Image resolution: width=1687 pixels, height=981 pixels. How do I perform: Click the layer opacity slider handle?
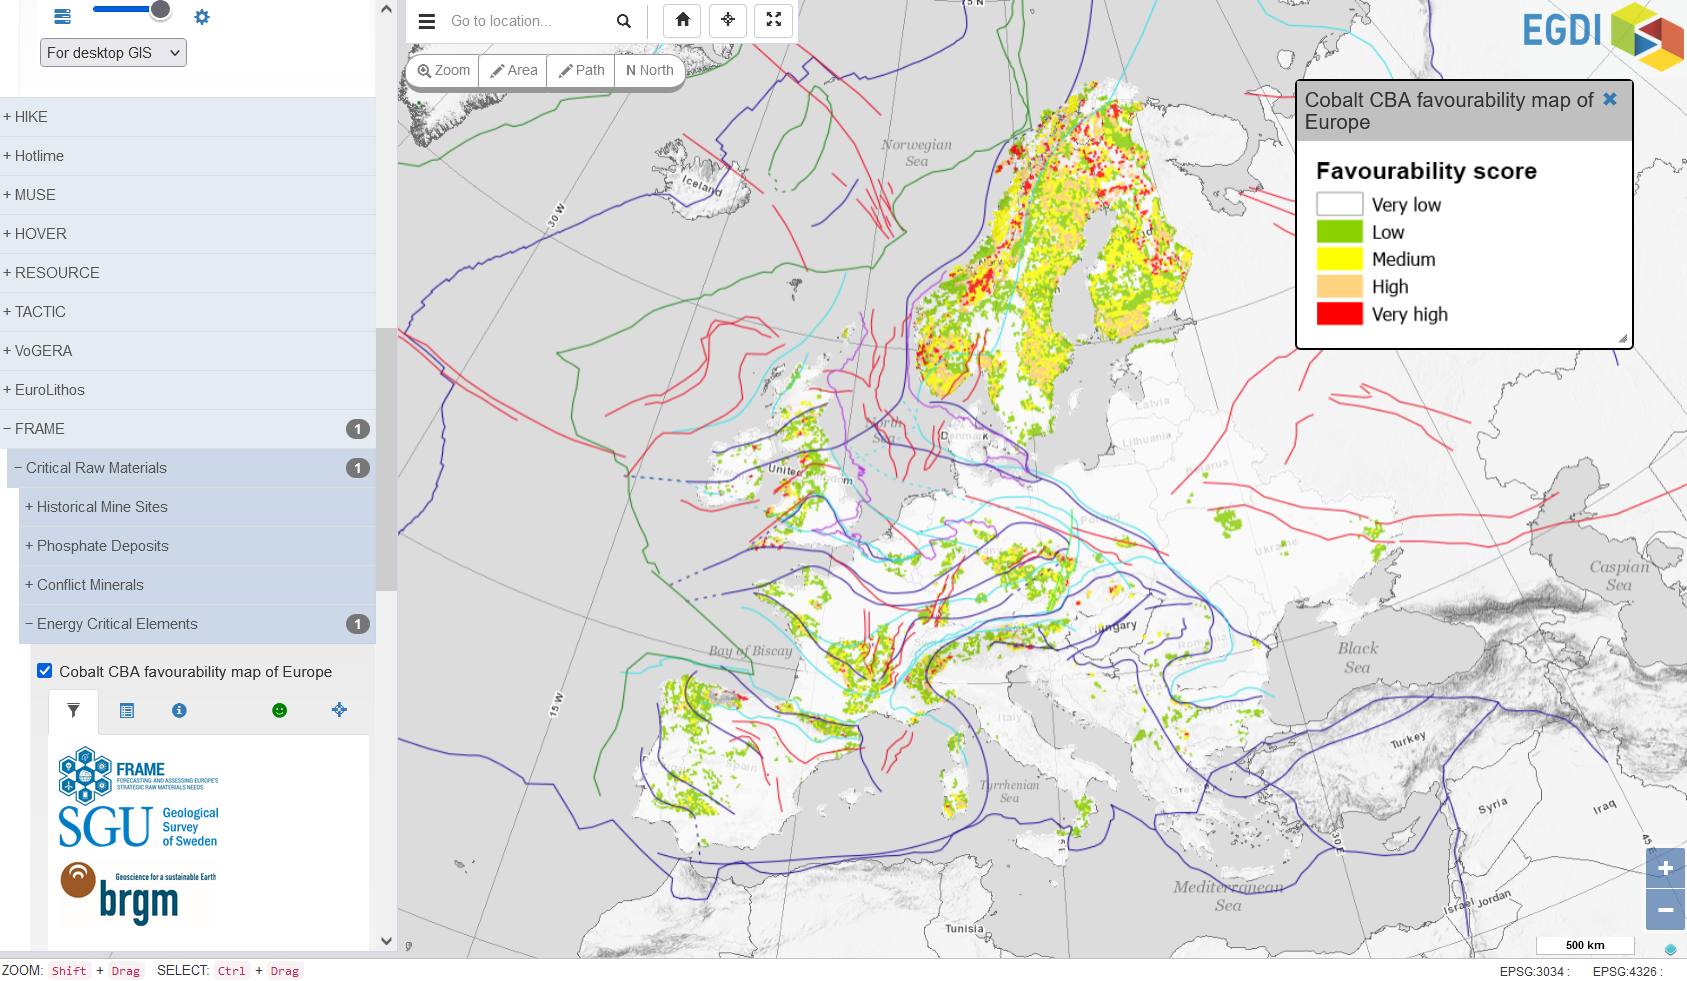(160, 10)
